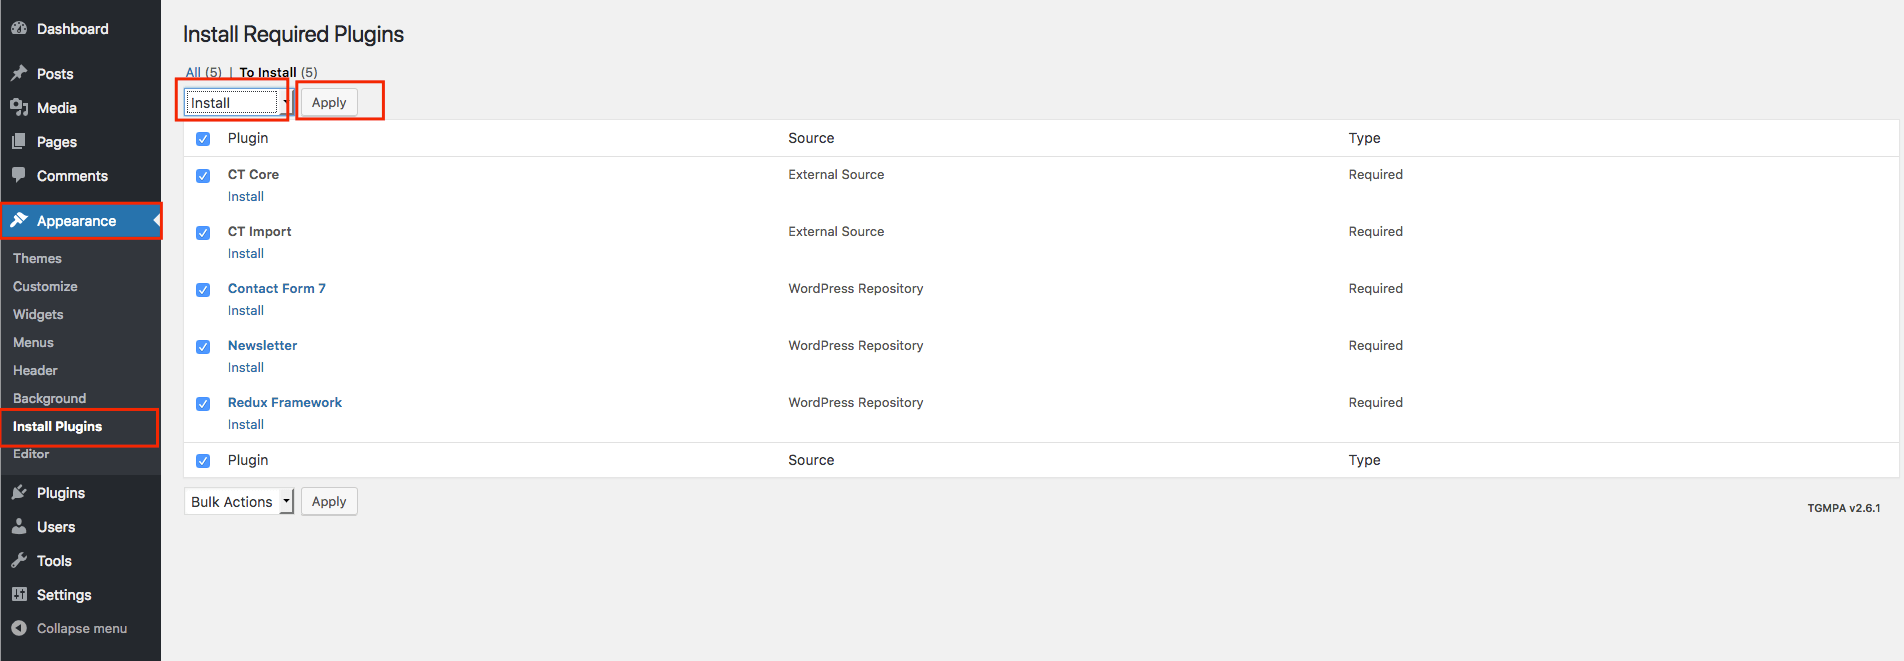
Task: Click the Posts pushpin icon
Action: click(x=19, y=73)
